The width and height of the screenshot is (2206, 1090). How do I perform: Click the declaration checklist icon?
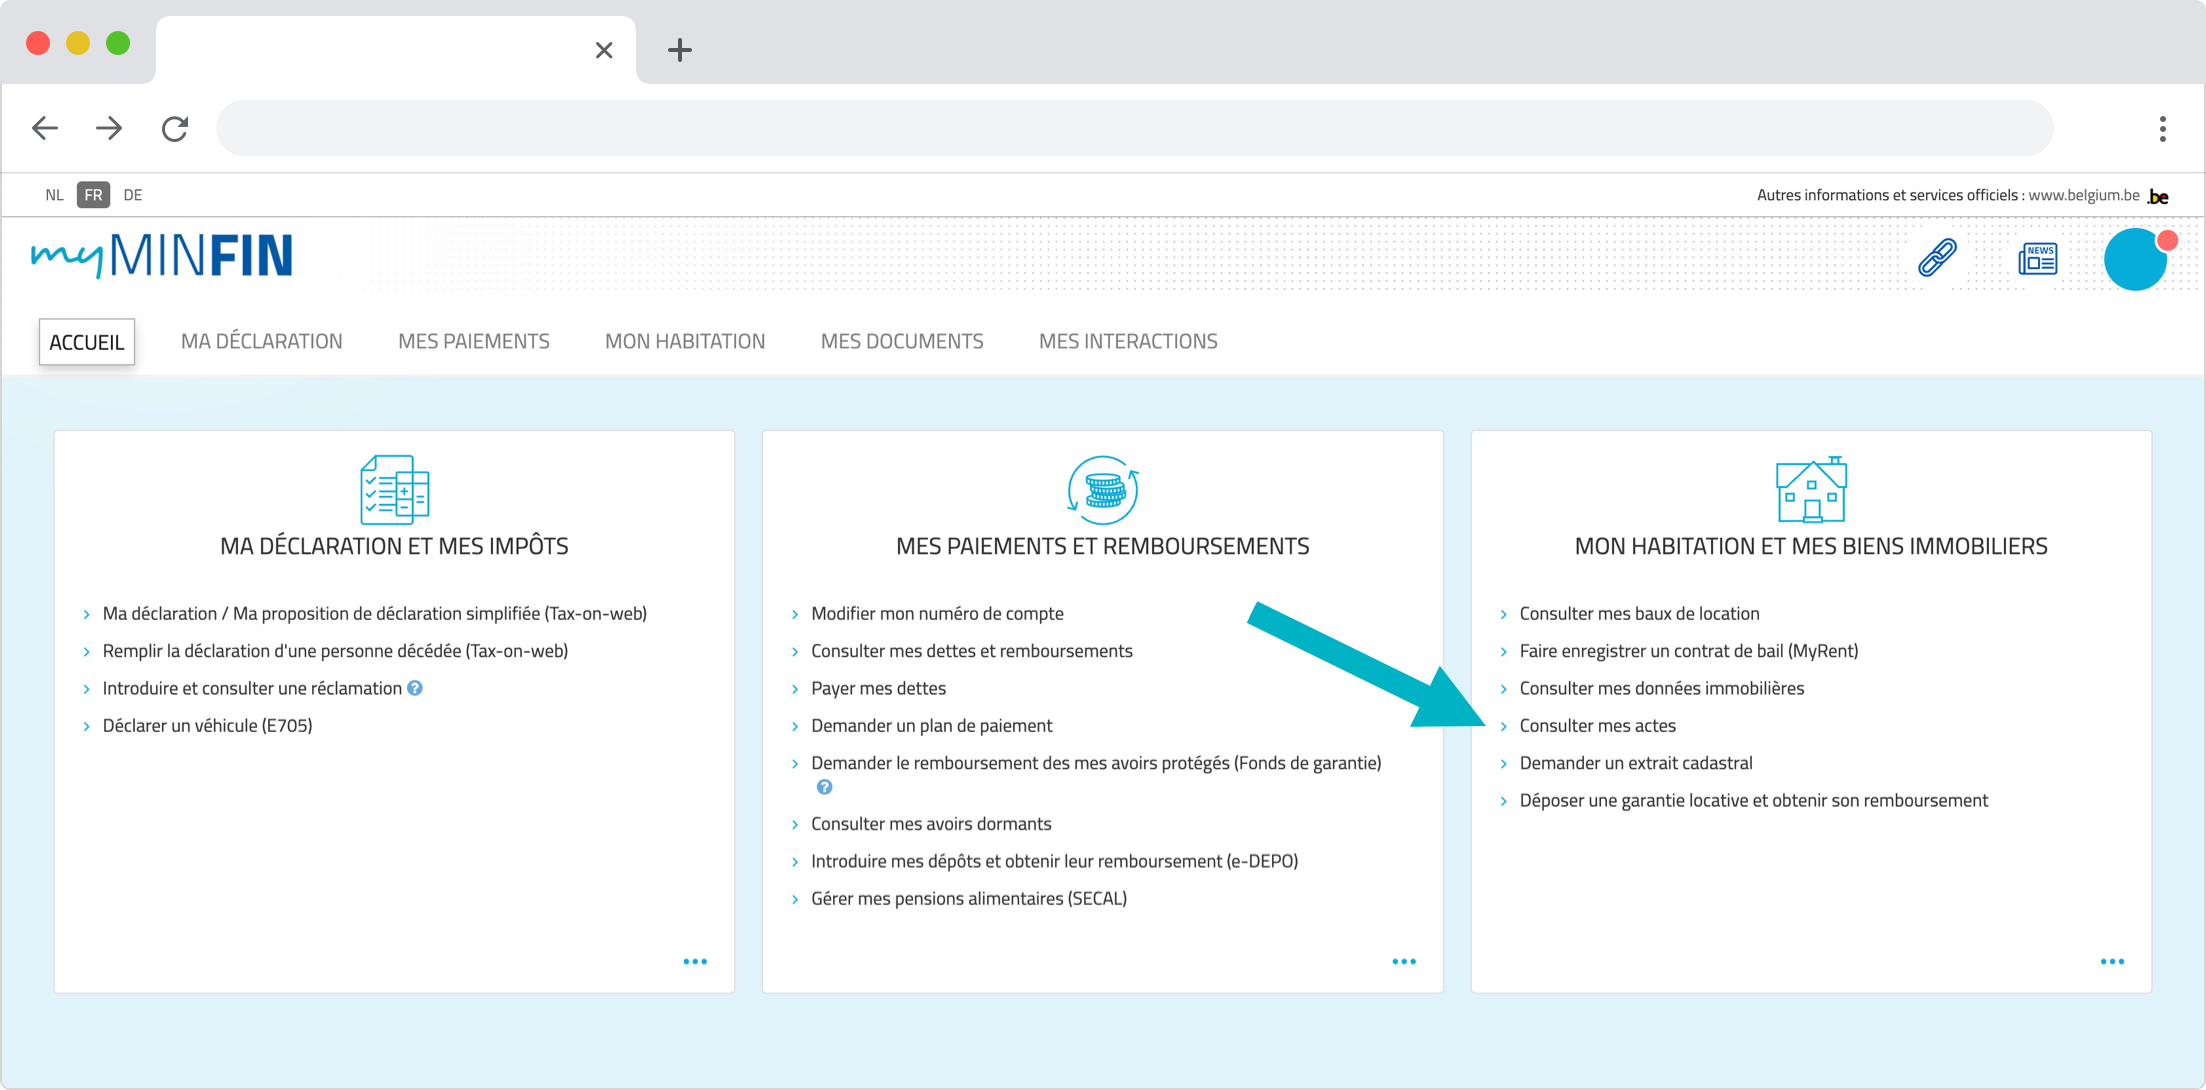click(394, 489)
